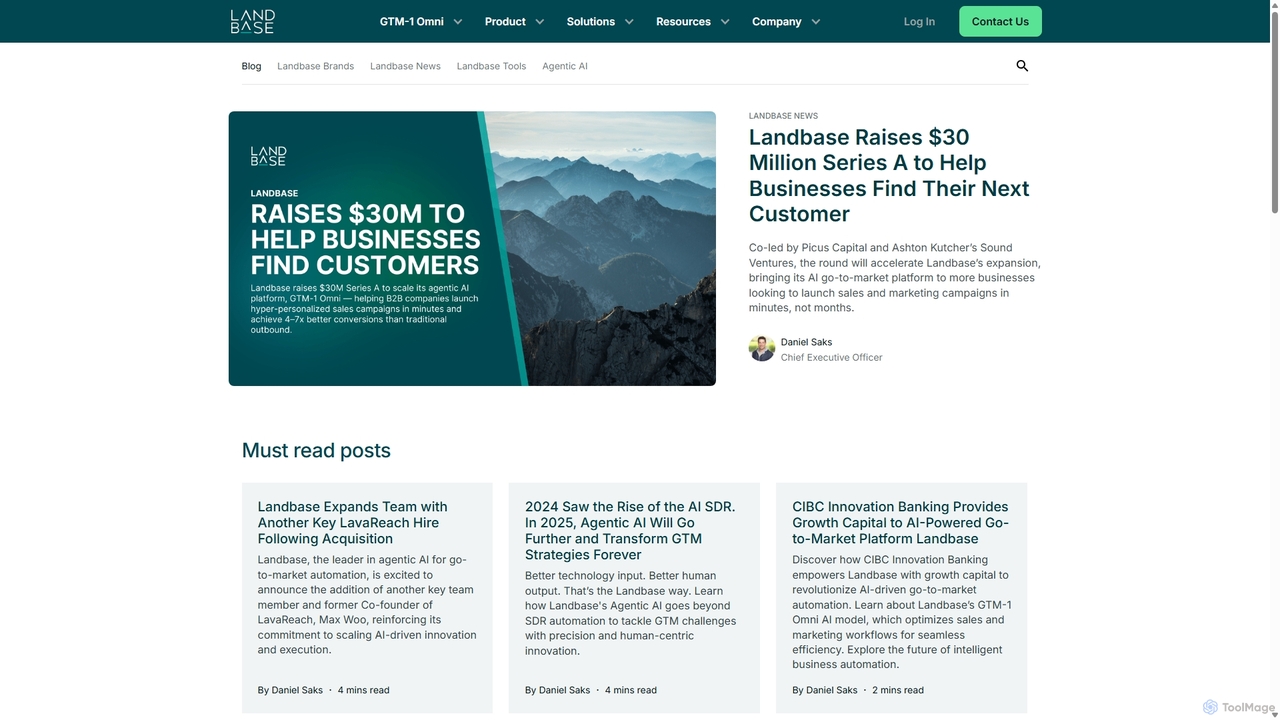Image resolution: width=1280 pixels, height=720 pixels.
Task: Expand the Product menu chevron
Action: pos(540,21)
